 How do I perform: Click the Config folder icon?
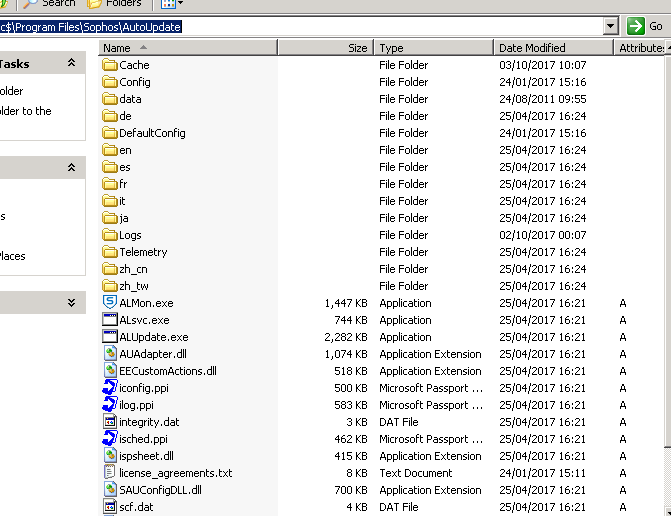pos(110,82)
